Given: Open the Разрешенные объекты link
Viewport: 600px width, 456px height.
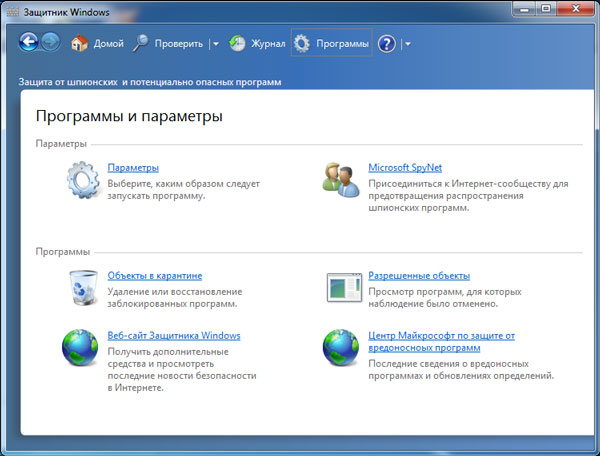Looking at the screenshot, I should tap(419, 275).
